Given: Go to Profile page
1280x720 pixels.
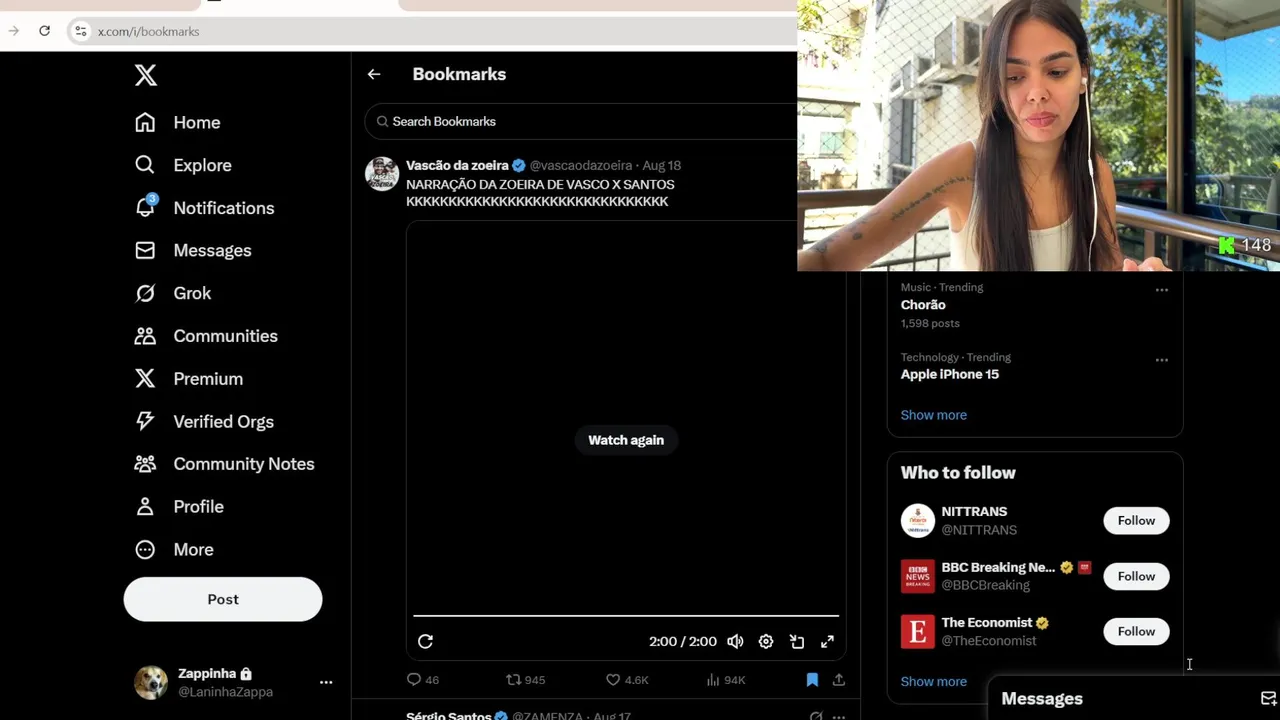Looking at the screenshot, I should [x=179, y=507].
